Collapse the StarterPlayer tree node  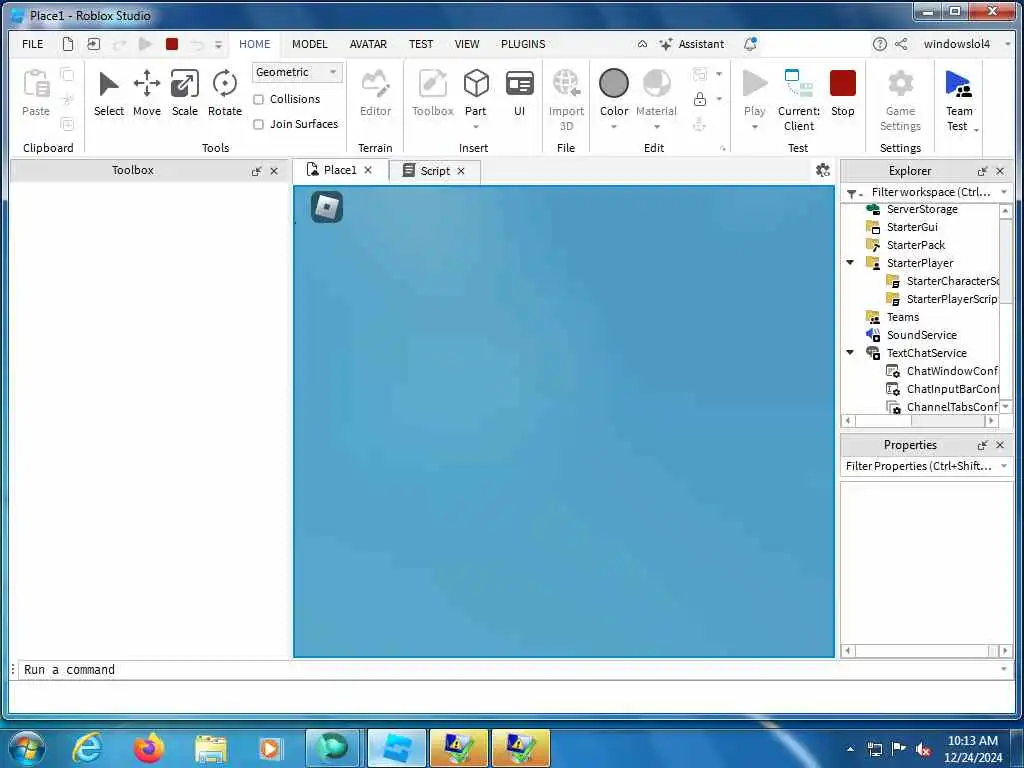click(x=850, y=263)
